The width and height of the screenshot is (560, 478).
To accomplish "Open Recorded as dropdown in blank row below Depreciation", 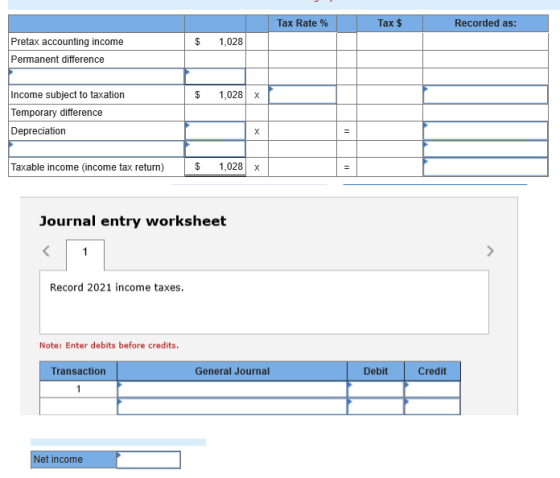I will tap(485, 149).
